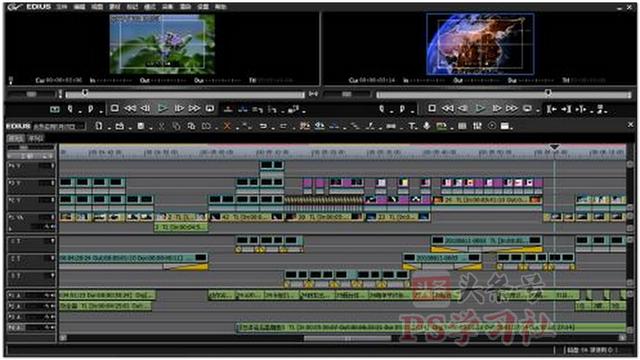Click the scissors cut icon in timeline toolbar
The height and width of the screenshot is (360, 640).
coord(162,126)
